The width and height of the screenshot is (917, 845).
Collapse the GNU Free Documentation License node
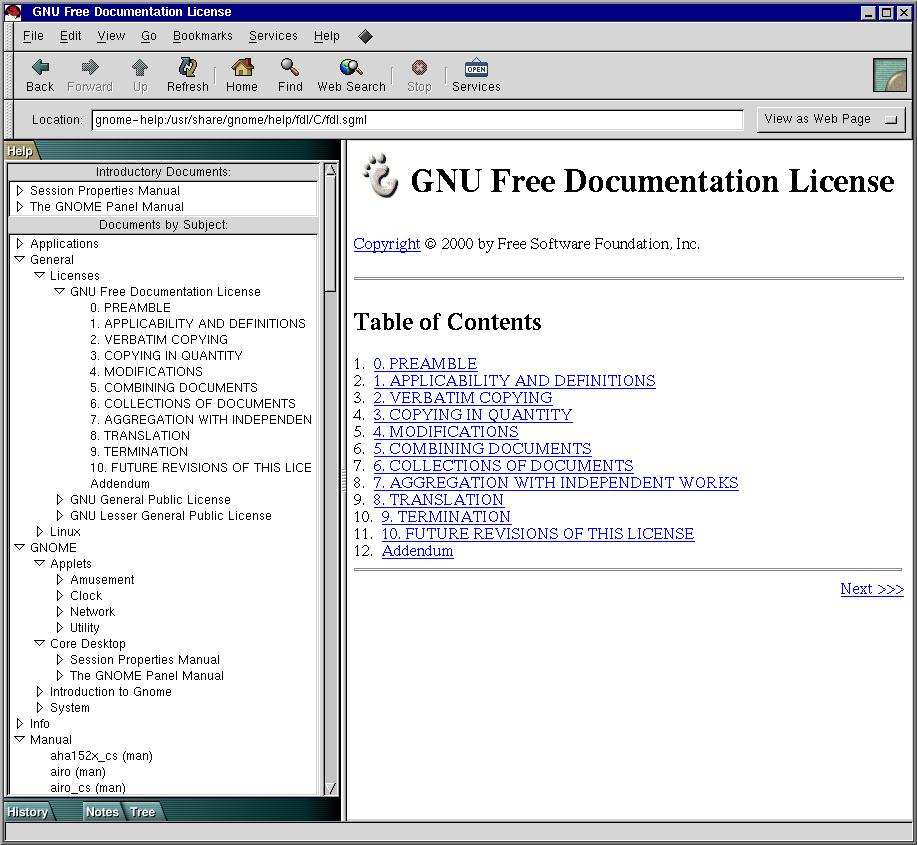(x=60, y=292)
